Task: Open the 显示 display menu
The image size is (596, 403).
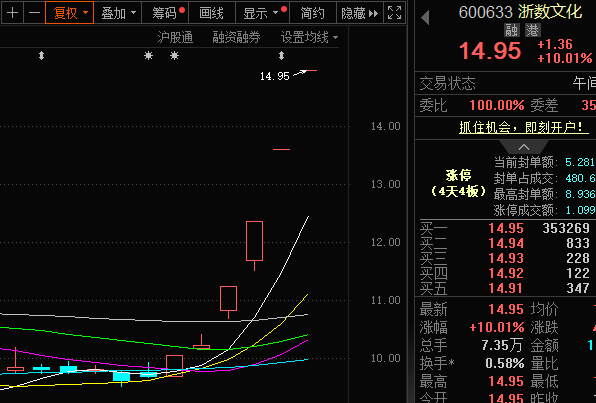Action: pyautogui.click(x=262, y=13)
